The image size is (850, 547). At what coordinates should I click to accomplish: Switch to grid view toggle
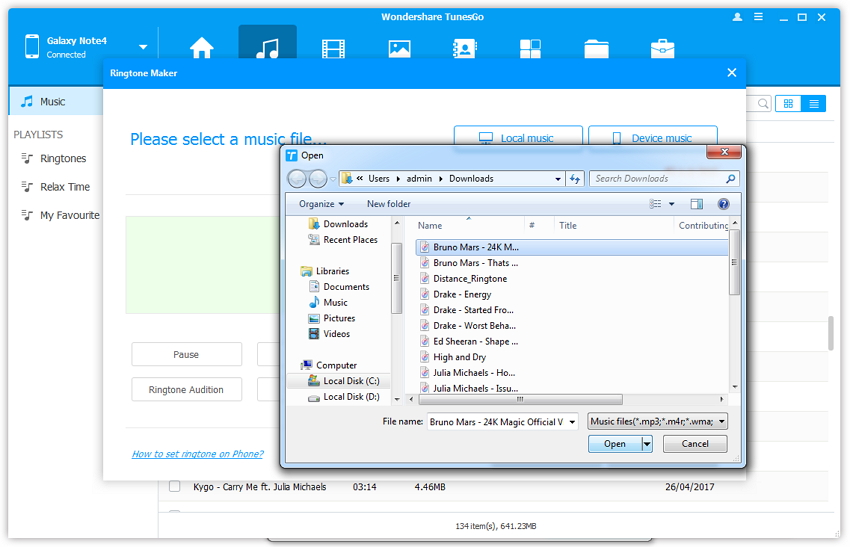pyautogui.click(x=788, y=103)
